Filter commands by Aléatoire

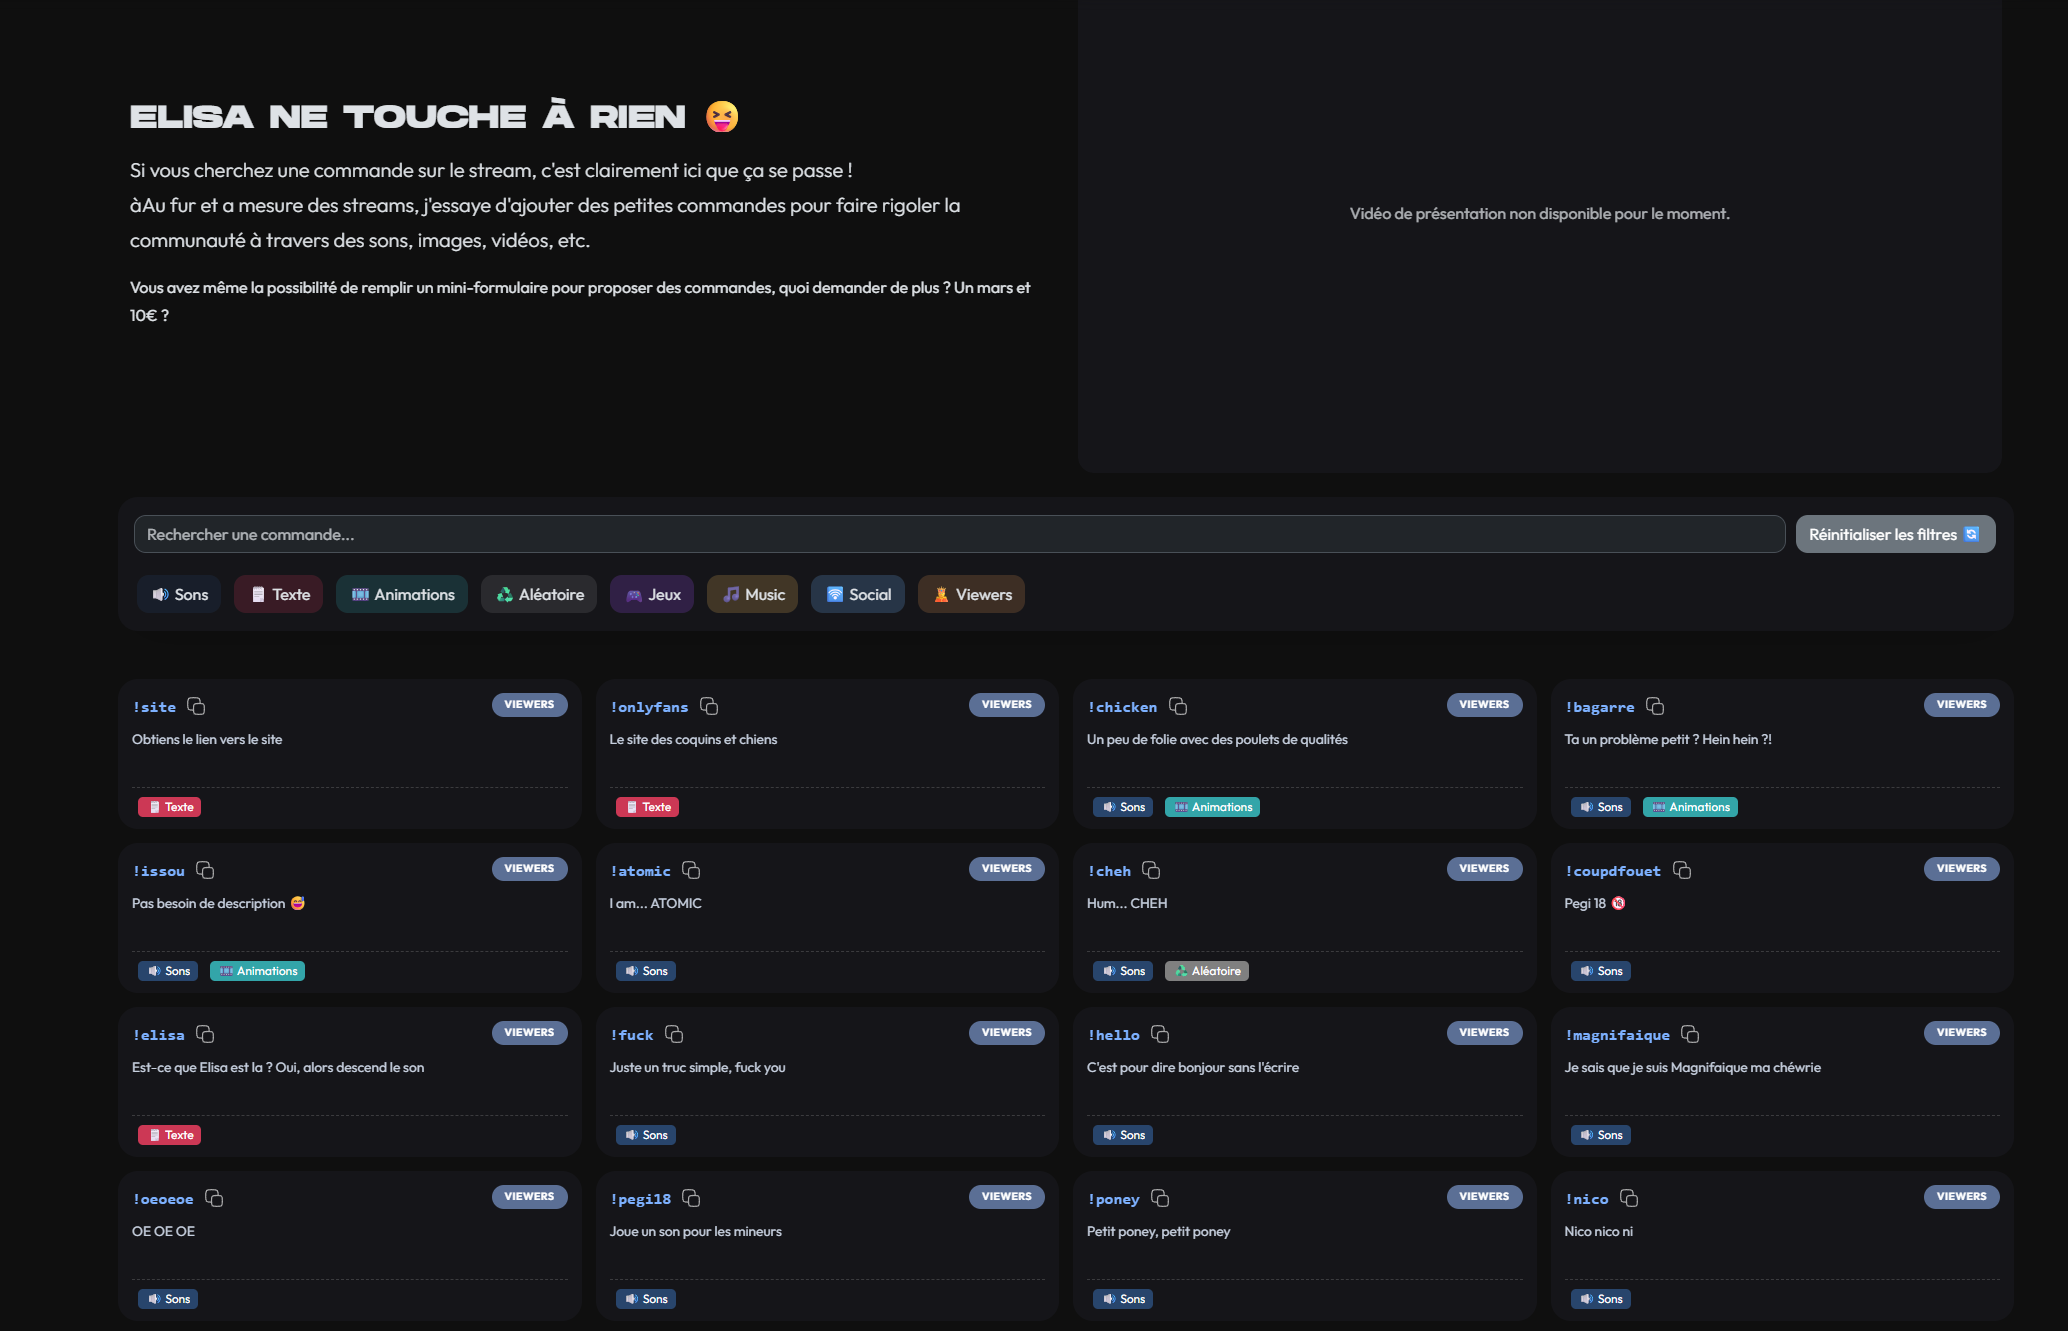click(539, 594)
